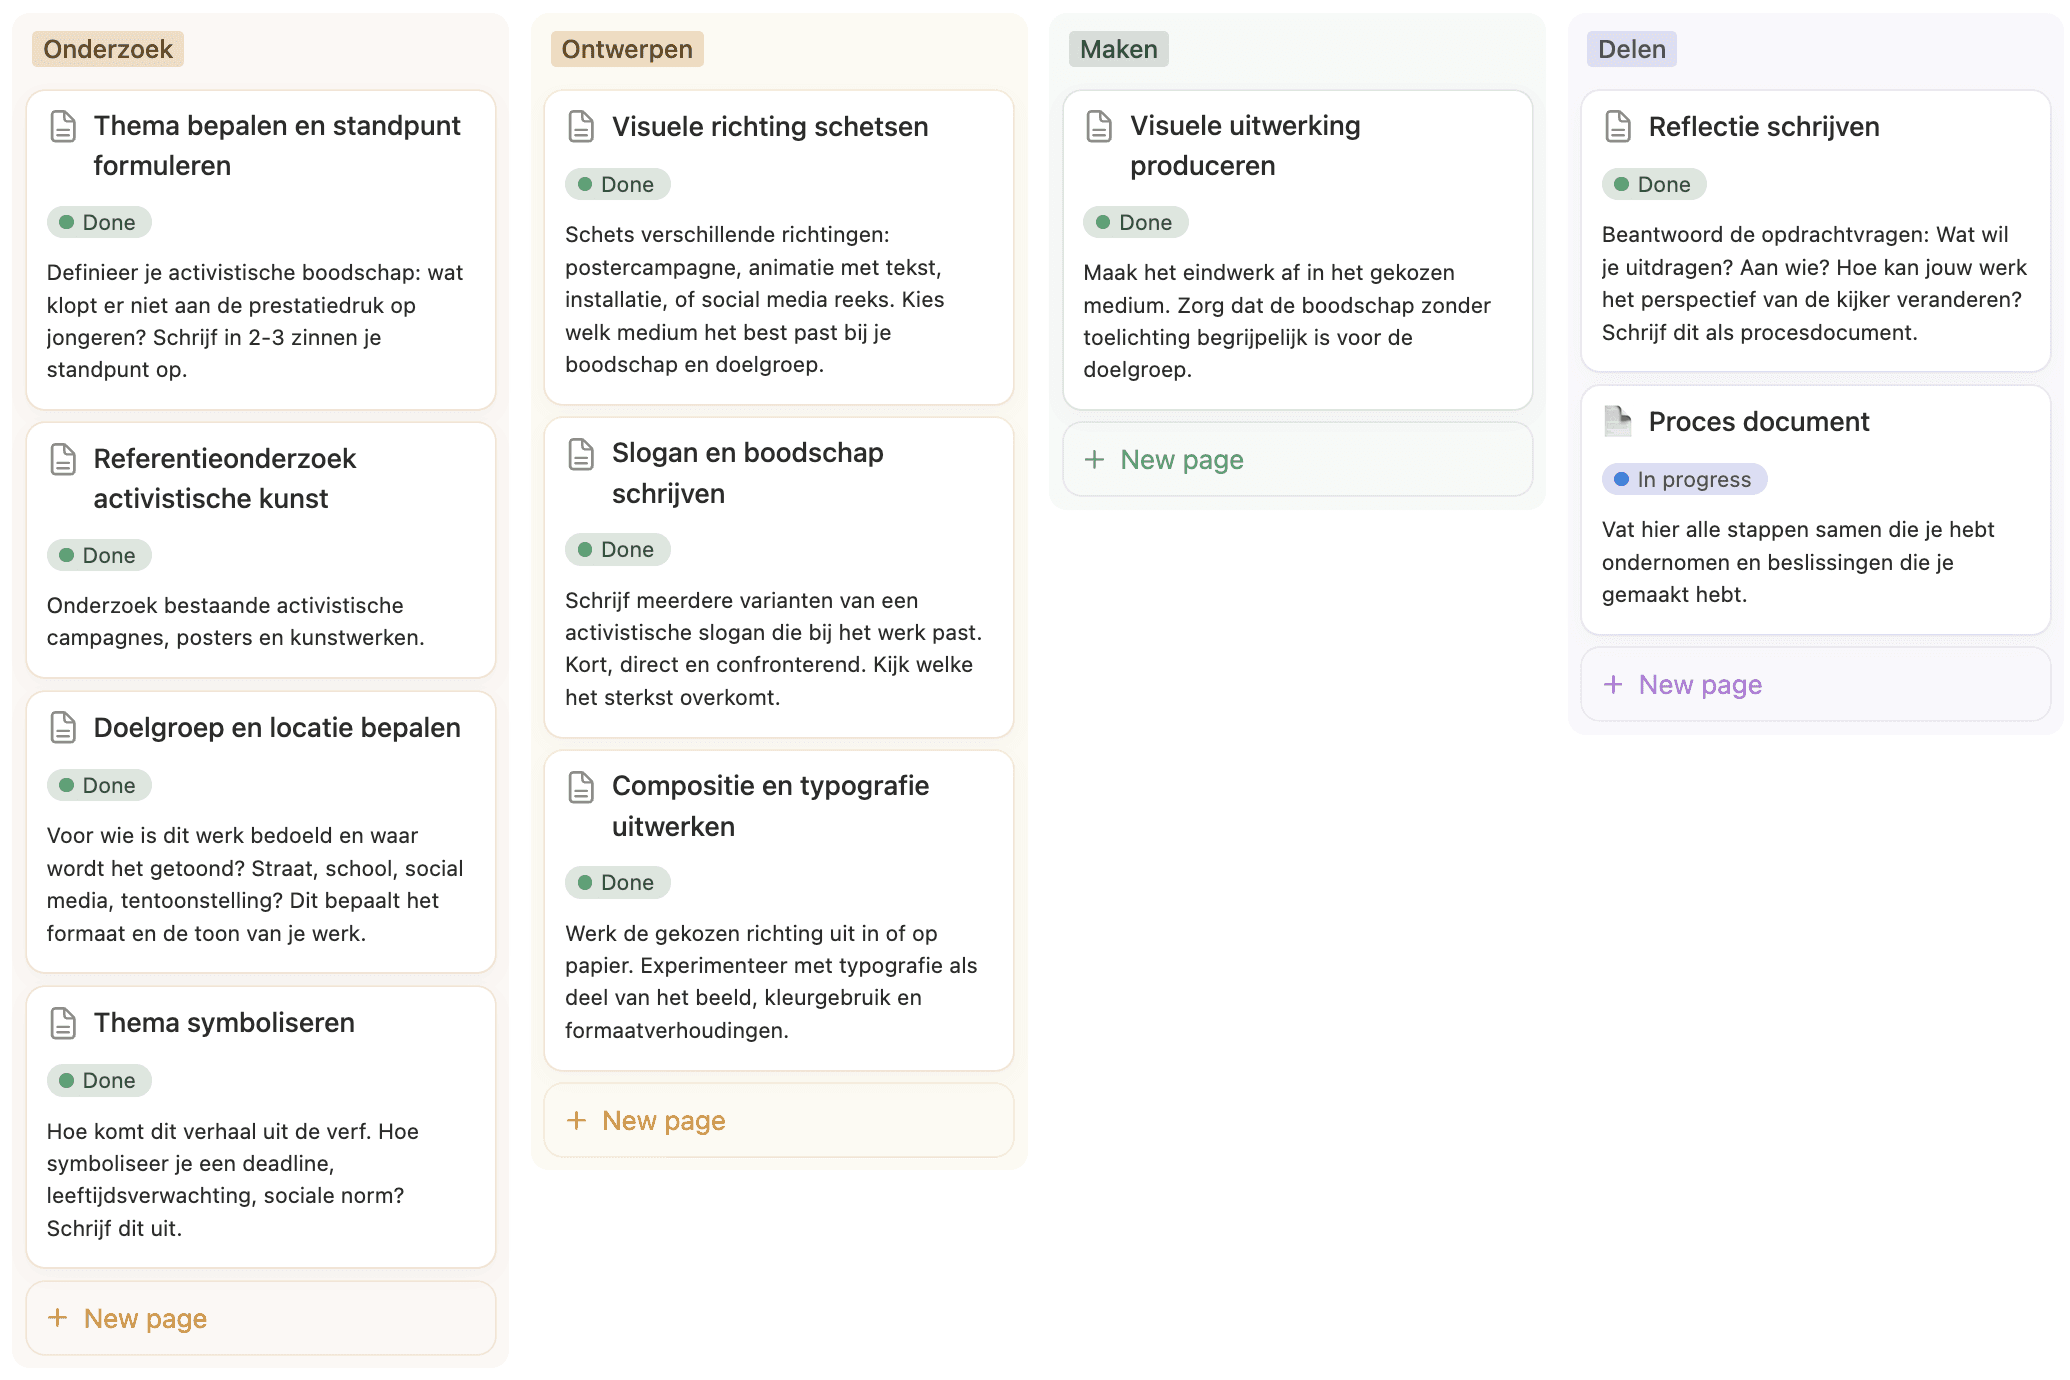
Task: Open Done status on Compositie en typografie card
Action: [617, 882]
